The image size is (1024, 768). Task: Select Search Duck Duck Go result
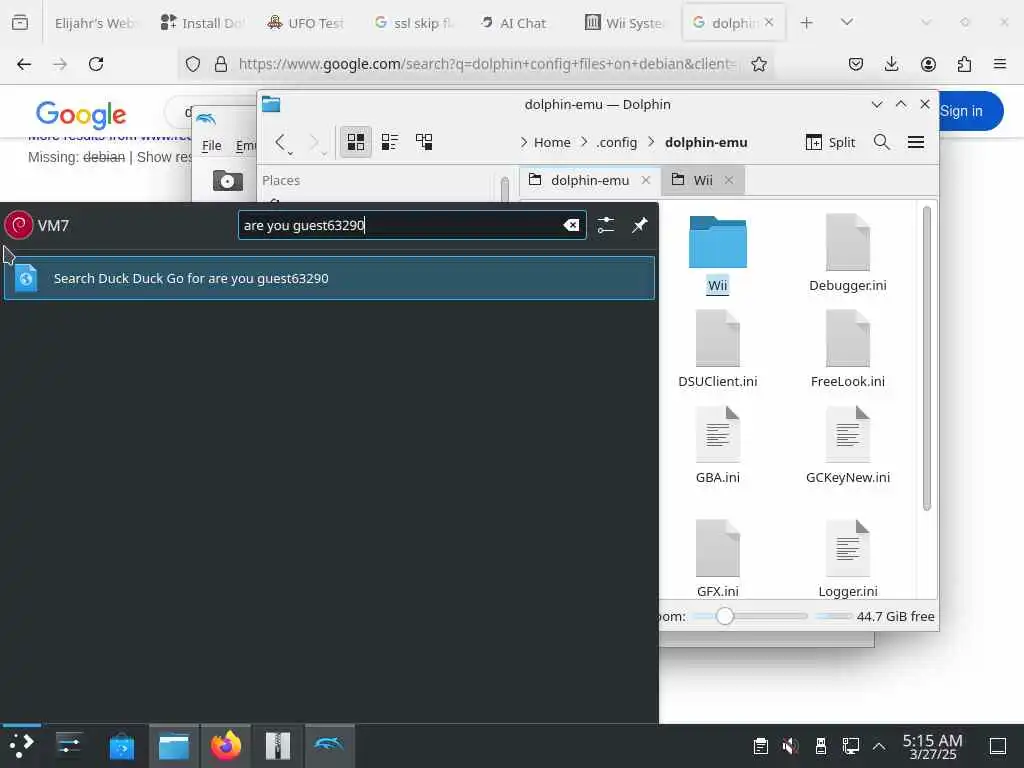coord(329,278)
